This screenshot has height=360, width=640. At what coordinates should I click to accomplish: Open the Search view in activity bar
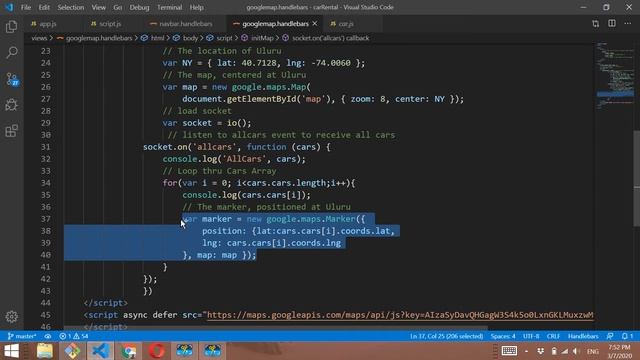pyautogui.click(x=11, y=52)
